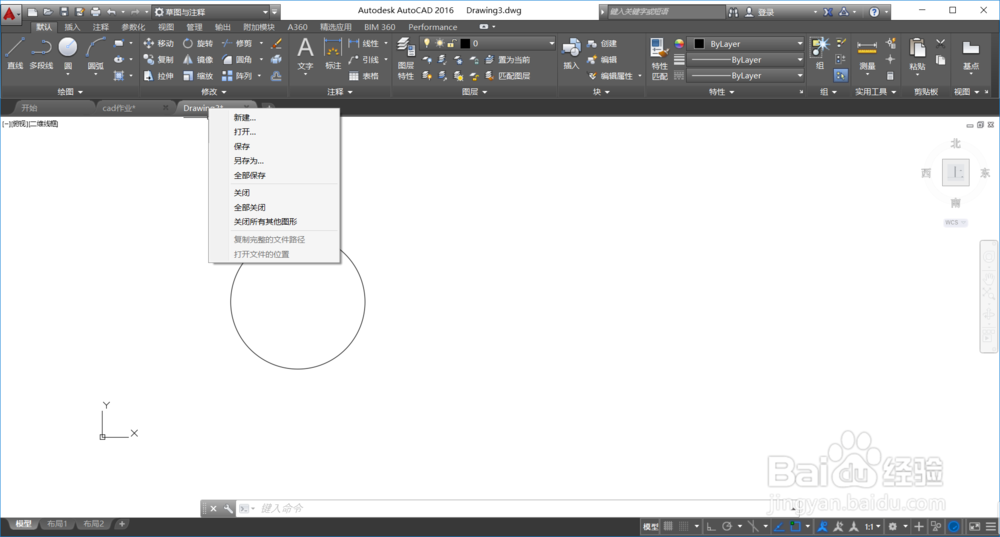This screenshot has width=1000, height=537.
Task: Select the Arc (圆弧) tool
Action: click(96, 54)
